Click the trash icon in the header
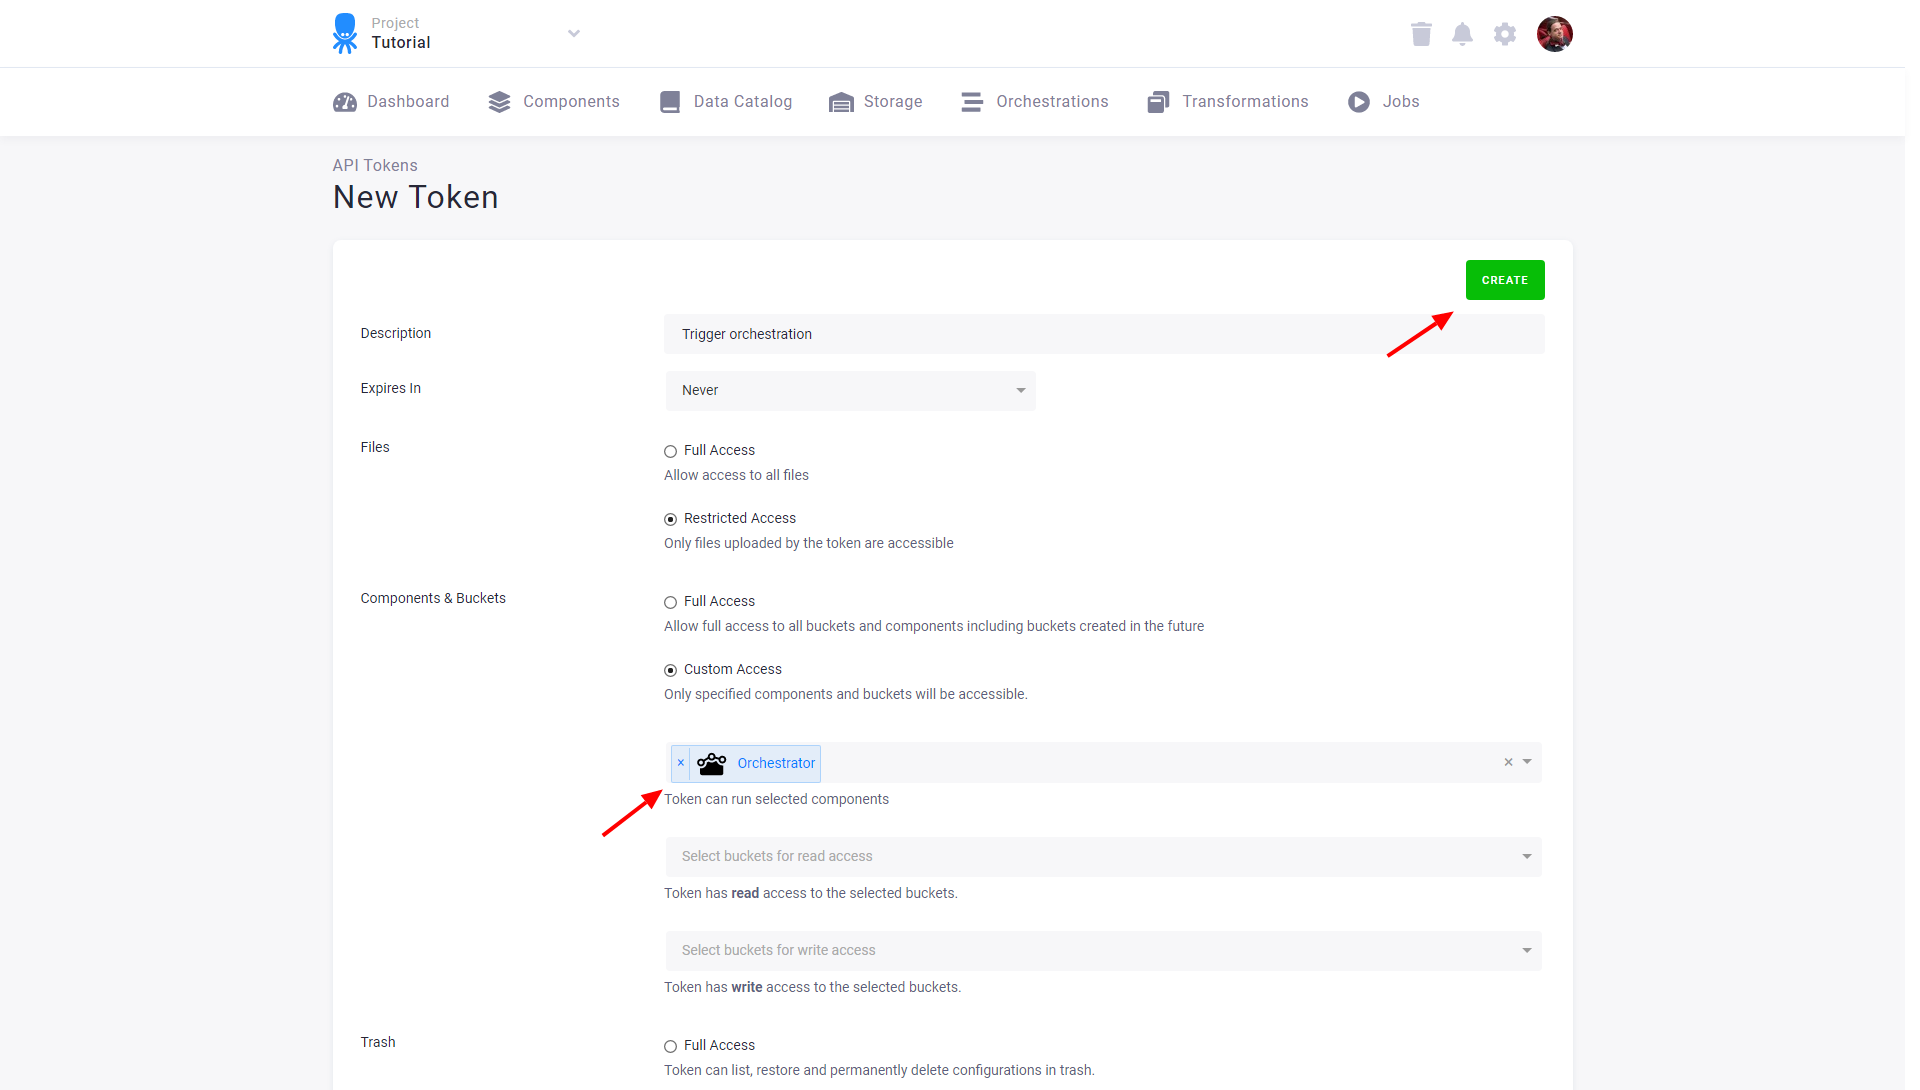Viewport: 1920px width, 1090px height. [1420, 33]
